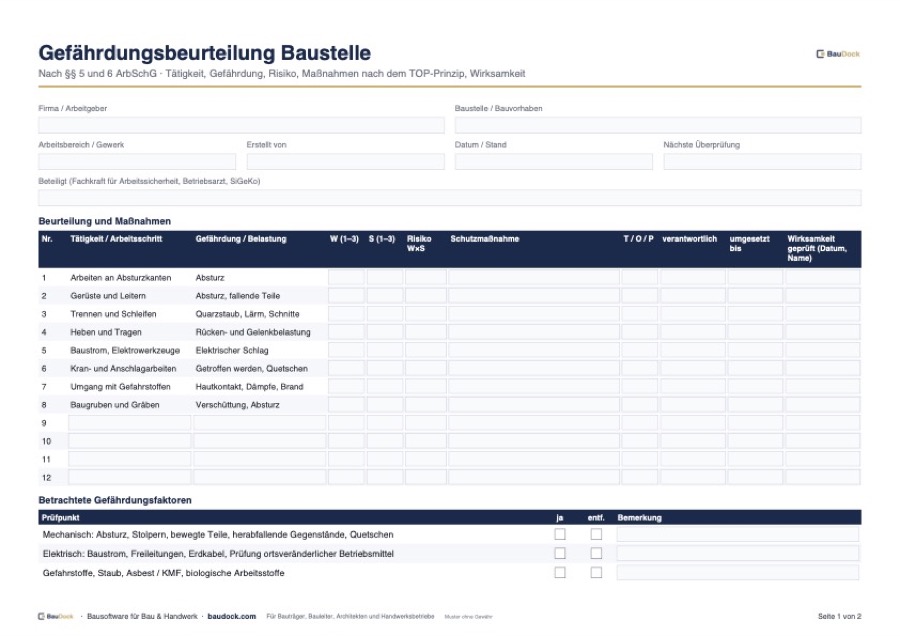This screenshot has width=900, height=636.
Task: Click S (1–3) cell for Gerüste und Leitern
Action: (x=385, y=296)
